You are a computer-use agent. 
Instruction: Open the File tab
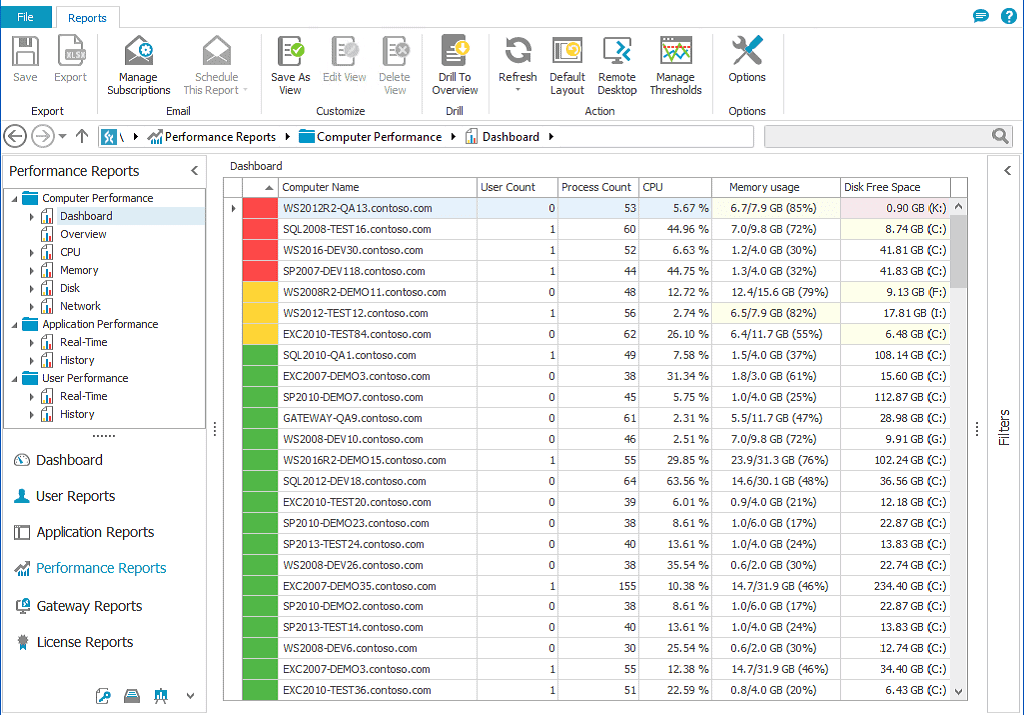point(25,17)
